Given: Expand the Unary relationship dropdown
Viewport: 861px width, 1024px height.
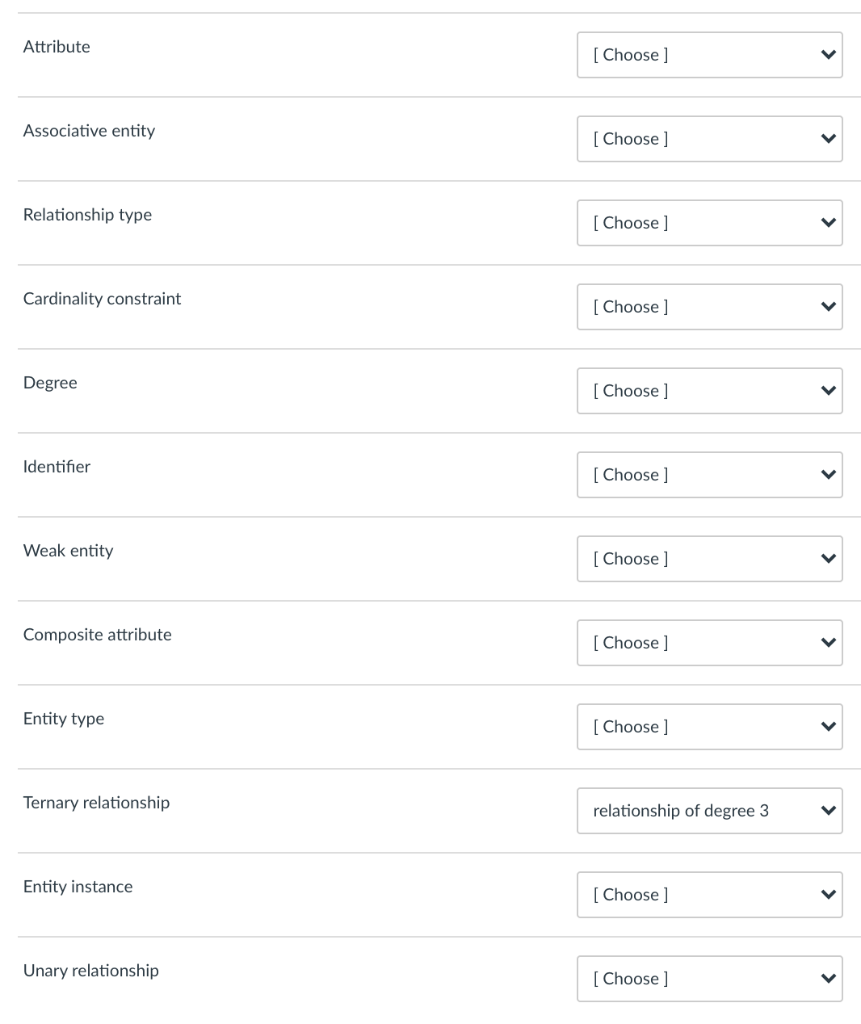Looking at the screenshot, I should [709, 979].
